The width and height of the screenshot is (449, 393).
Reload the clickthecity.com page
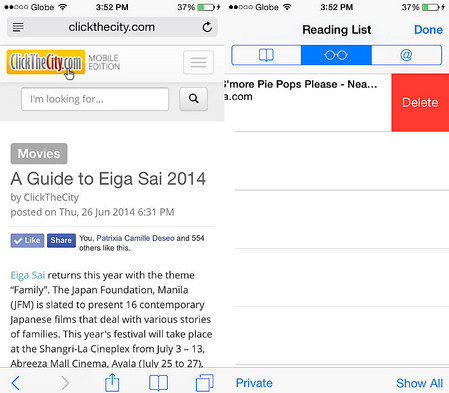click(x=207, y=27)
